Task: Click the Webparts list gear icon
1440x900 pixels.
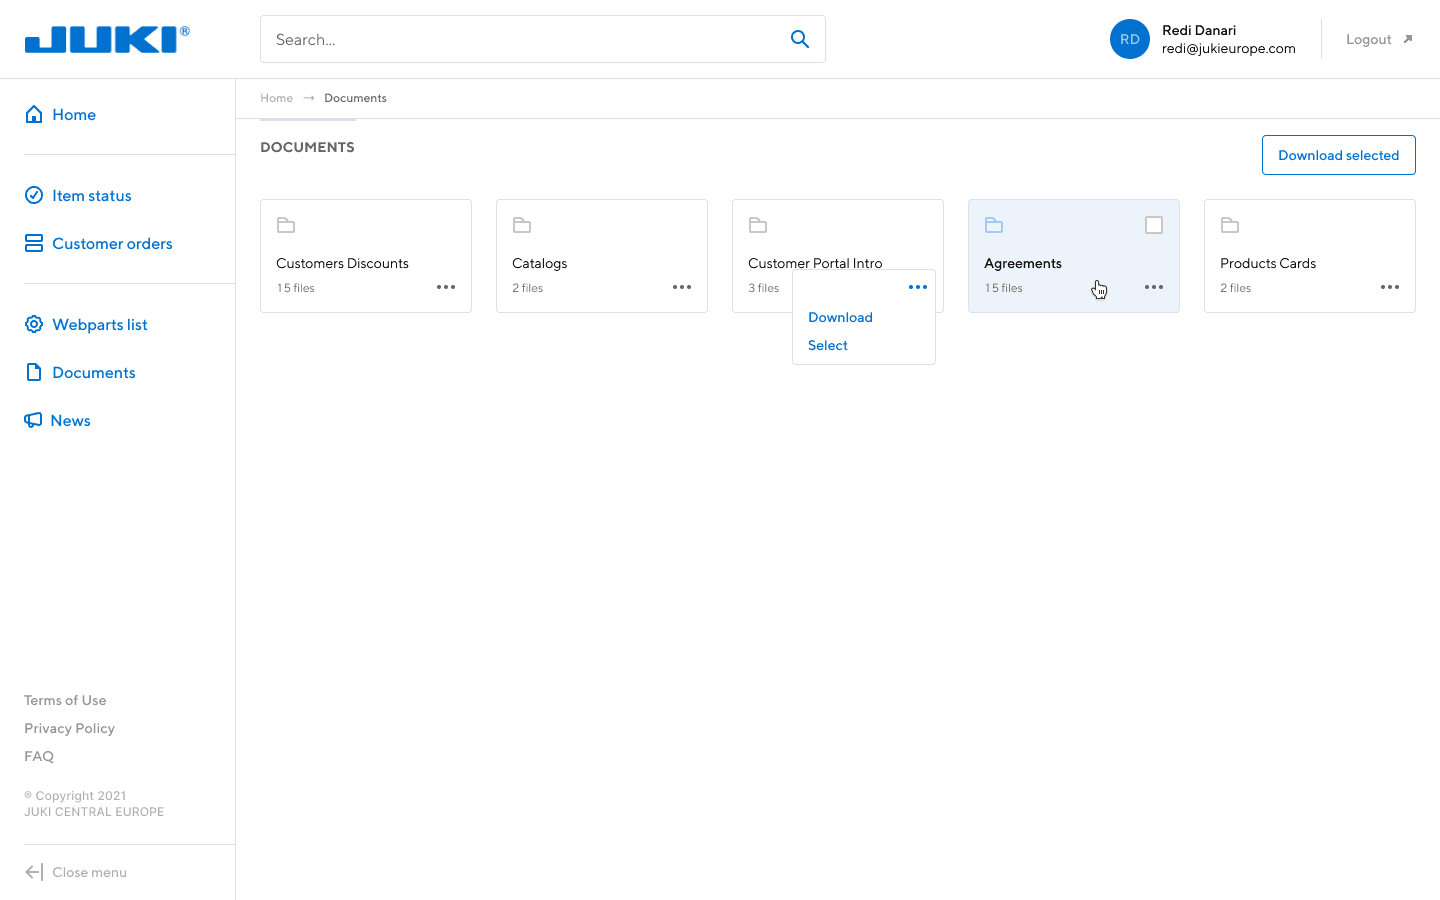Action: (34, 324)
